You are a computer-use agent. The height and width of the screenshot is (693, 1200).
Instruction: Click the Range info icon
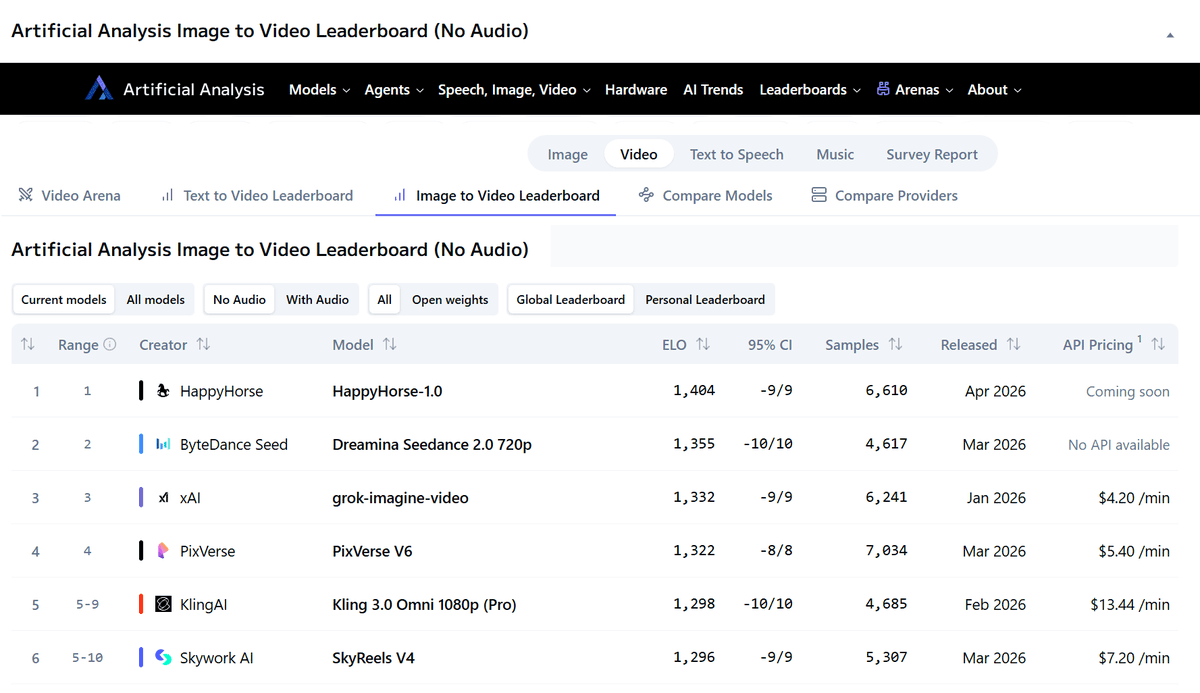(x=110, y=344)
